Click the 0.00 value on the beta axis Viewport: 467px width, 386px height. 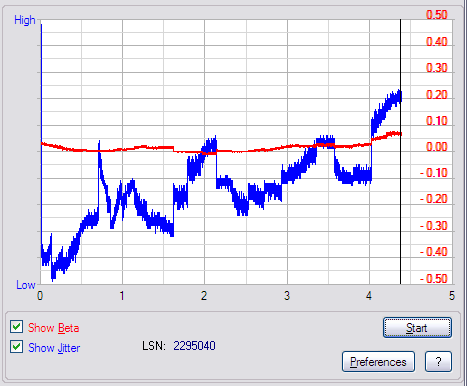[437, 147]
